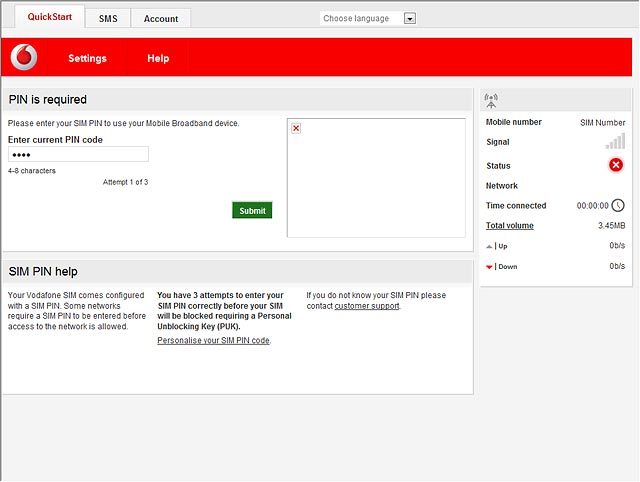Select the Choose language field

coord(368,18)
